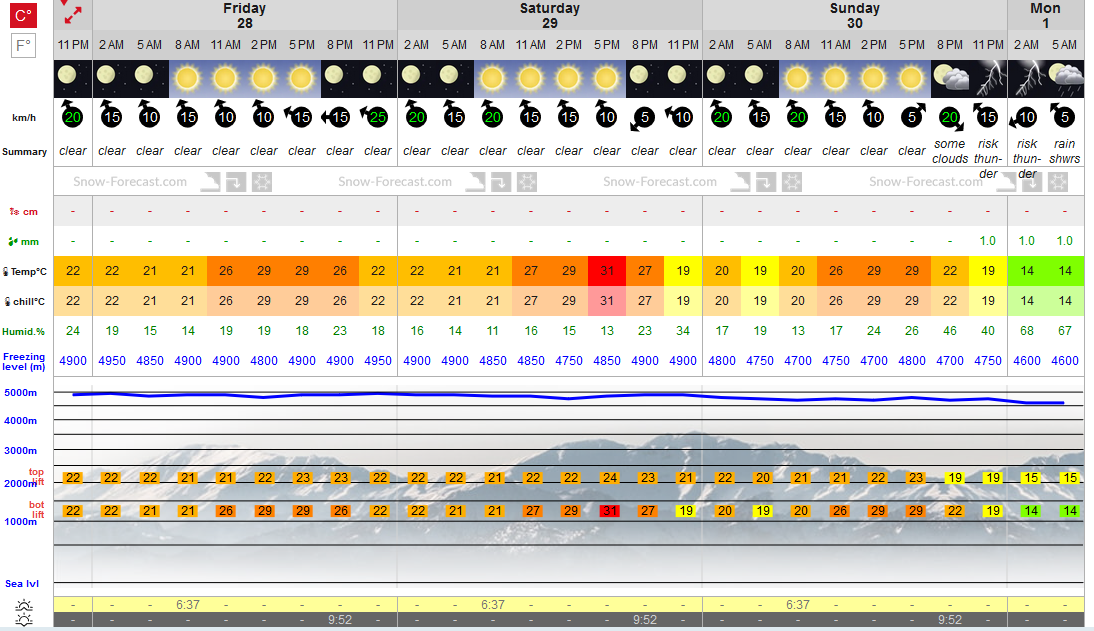Click the Sunday 8 PM some-clouds weather icon
This screenshot has height=631, width=1094.
(x=950, y=79)
